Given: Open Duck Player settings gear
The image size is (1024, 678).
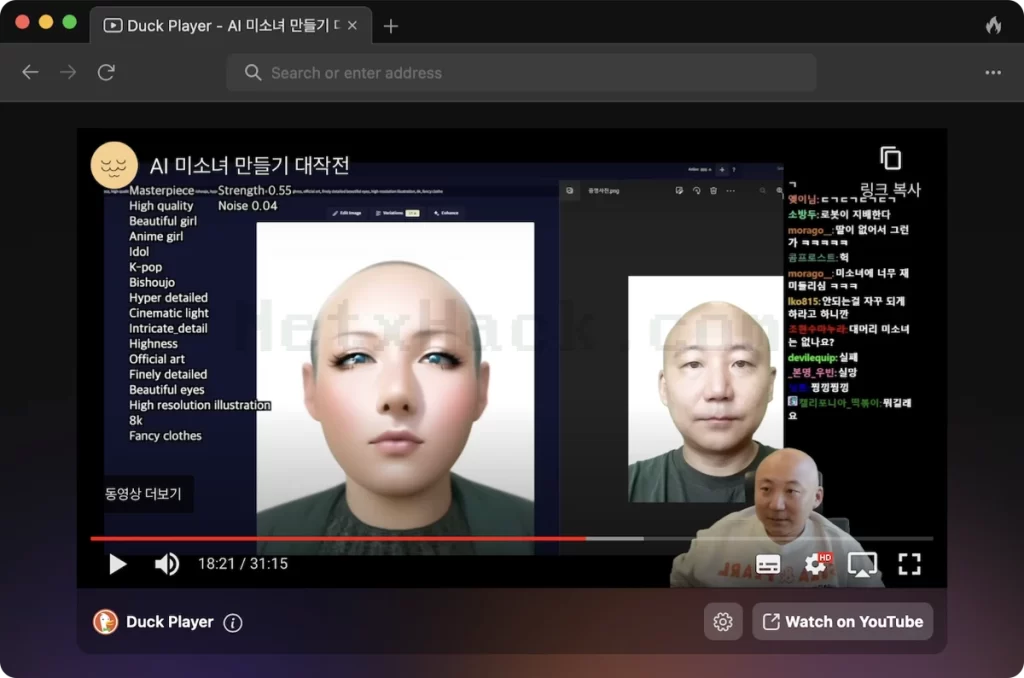Looking at the screenshot, I should (x=723, y=622).
